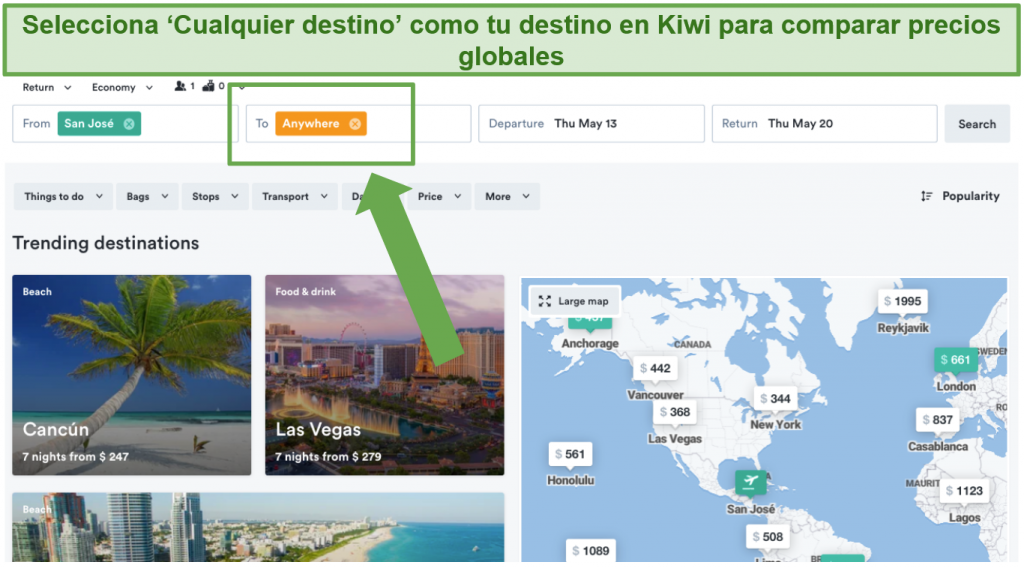This screenshot has height=568, width=1024.
Task: Click the Large map button
Action: [575, 301]
